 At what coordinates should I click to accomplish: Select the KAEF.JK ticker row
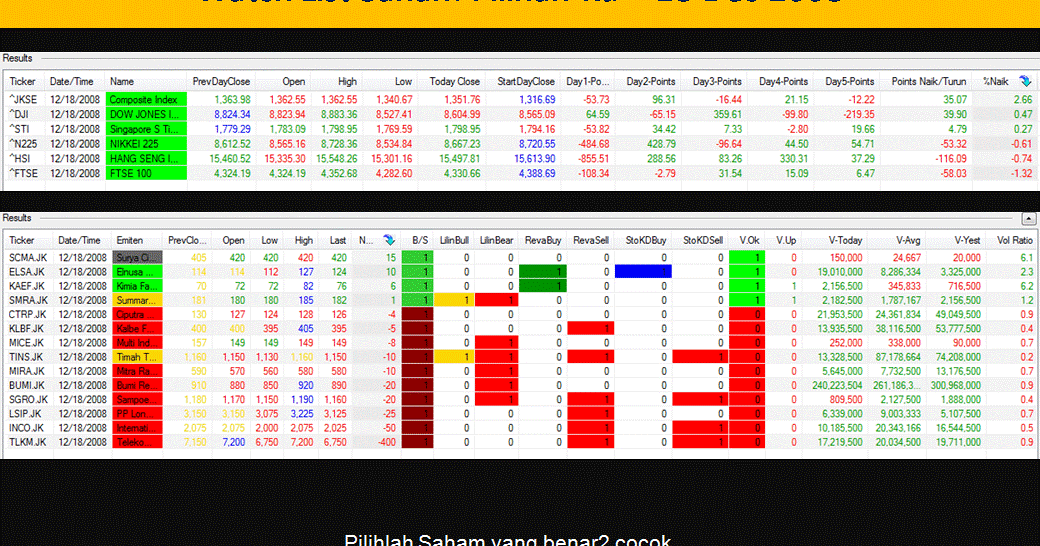tap(521, 286)
